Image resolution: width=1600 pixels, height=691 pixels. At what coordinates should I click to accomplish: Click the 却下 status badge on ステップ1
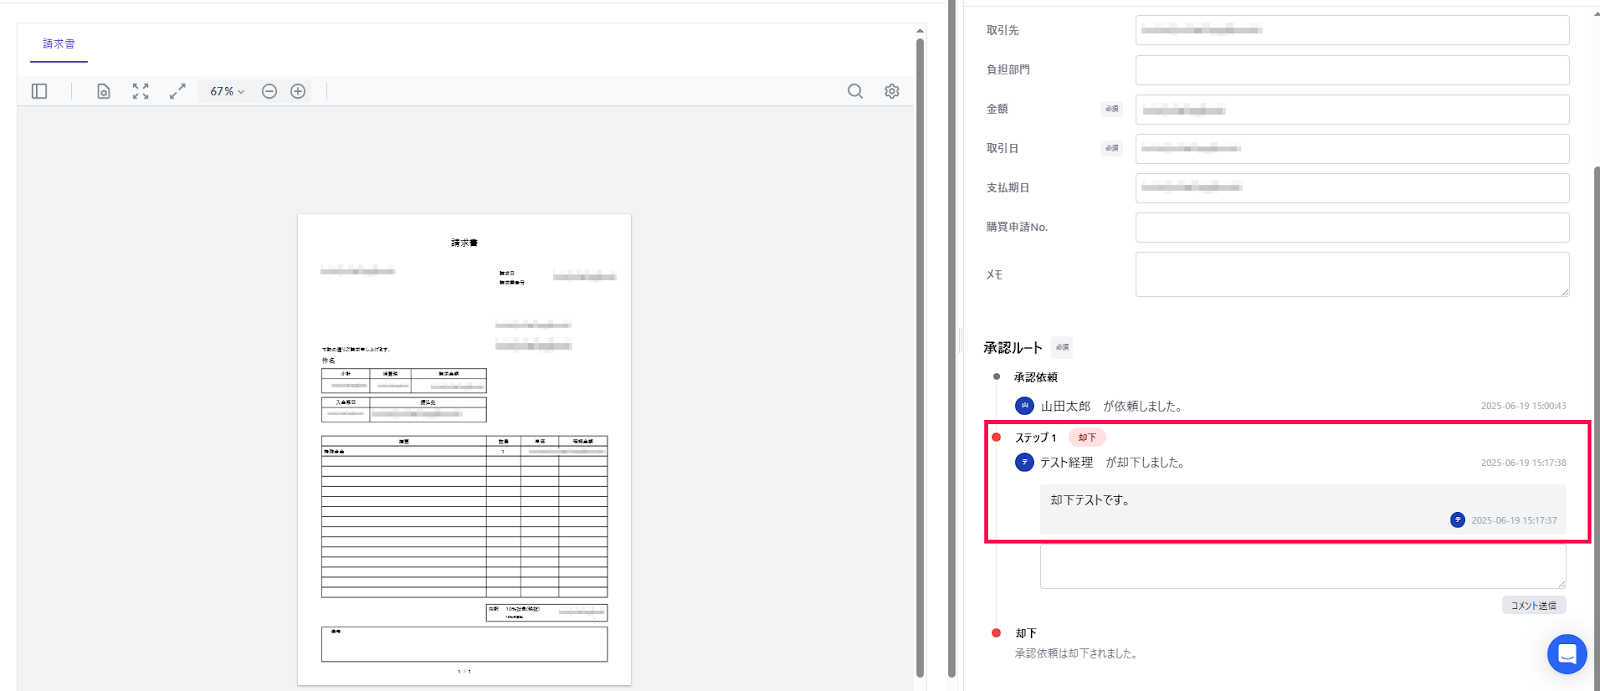[1087, 437]
